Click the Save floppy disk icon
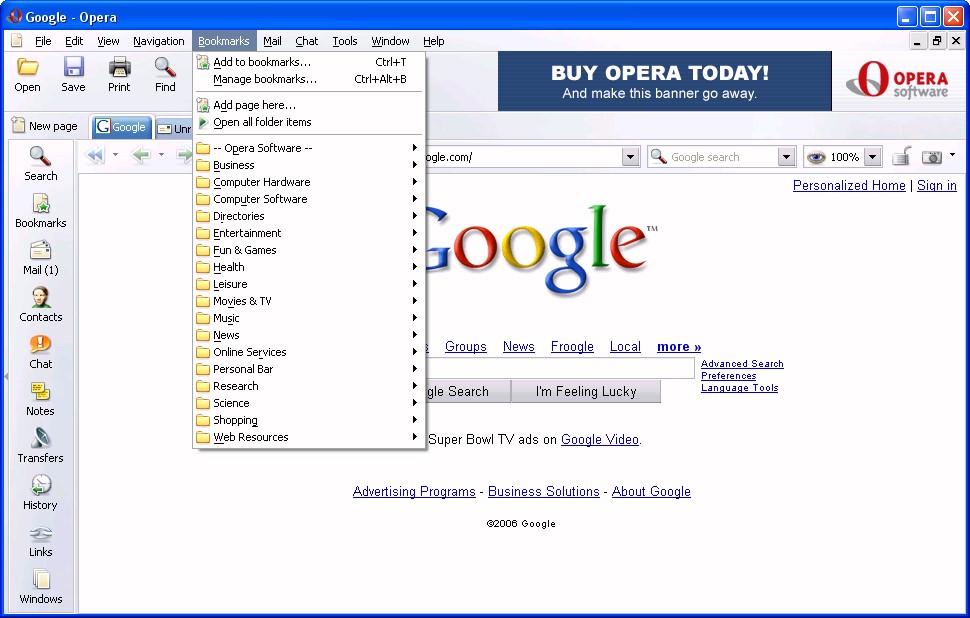Image resolution: width=970 pixels, height=618 pixels. tap(74, 67)
